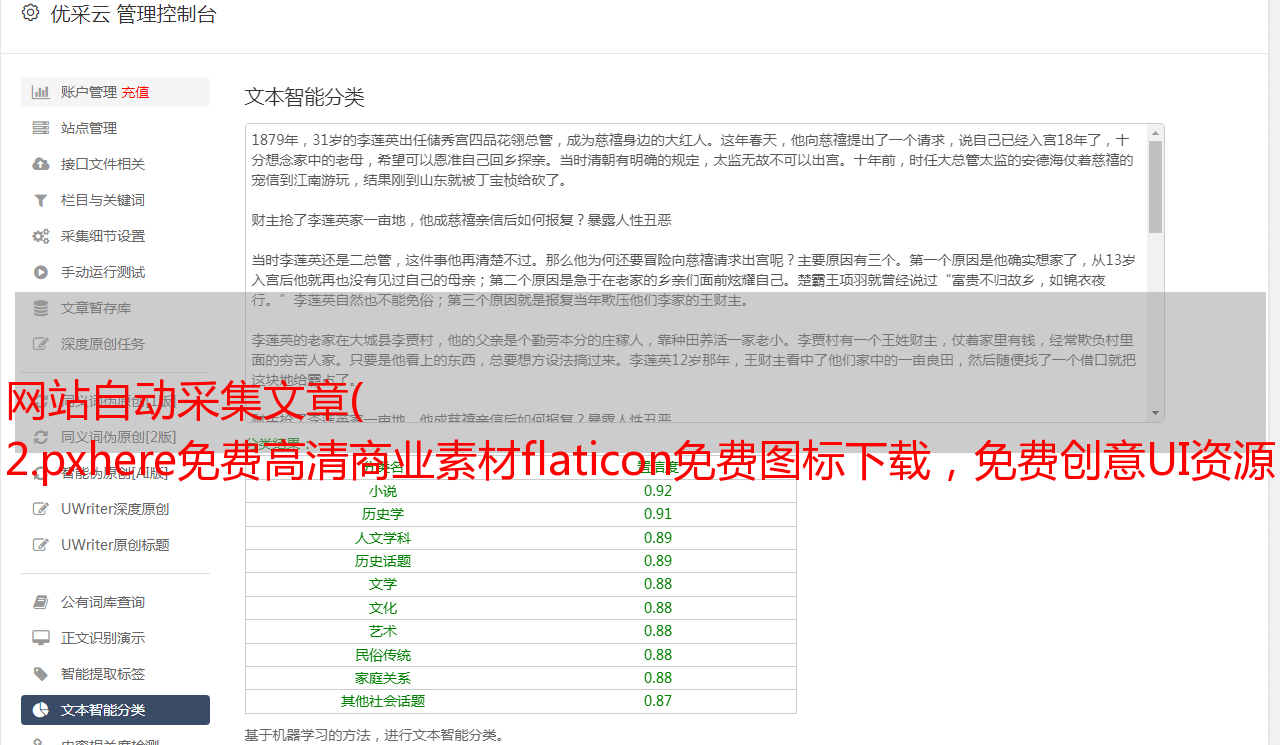Open 公有词库查询 via its book icon
This screenshot has height=745, width=1280.
[x=41, y=602]
